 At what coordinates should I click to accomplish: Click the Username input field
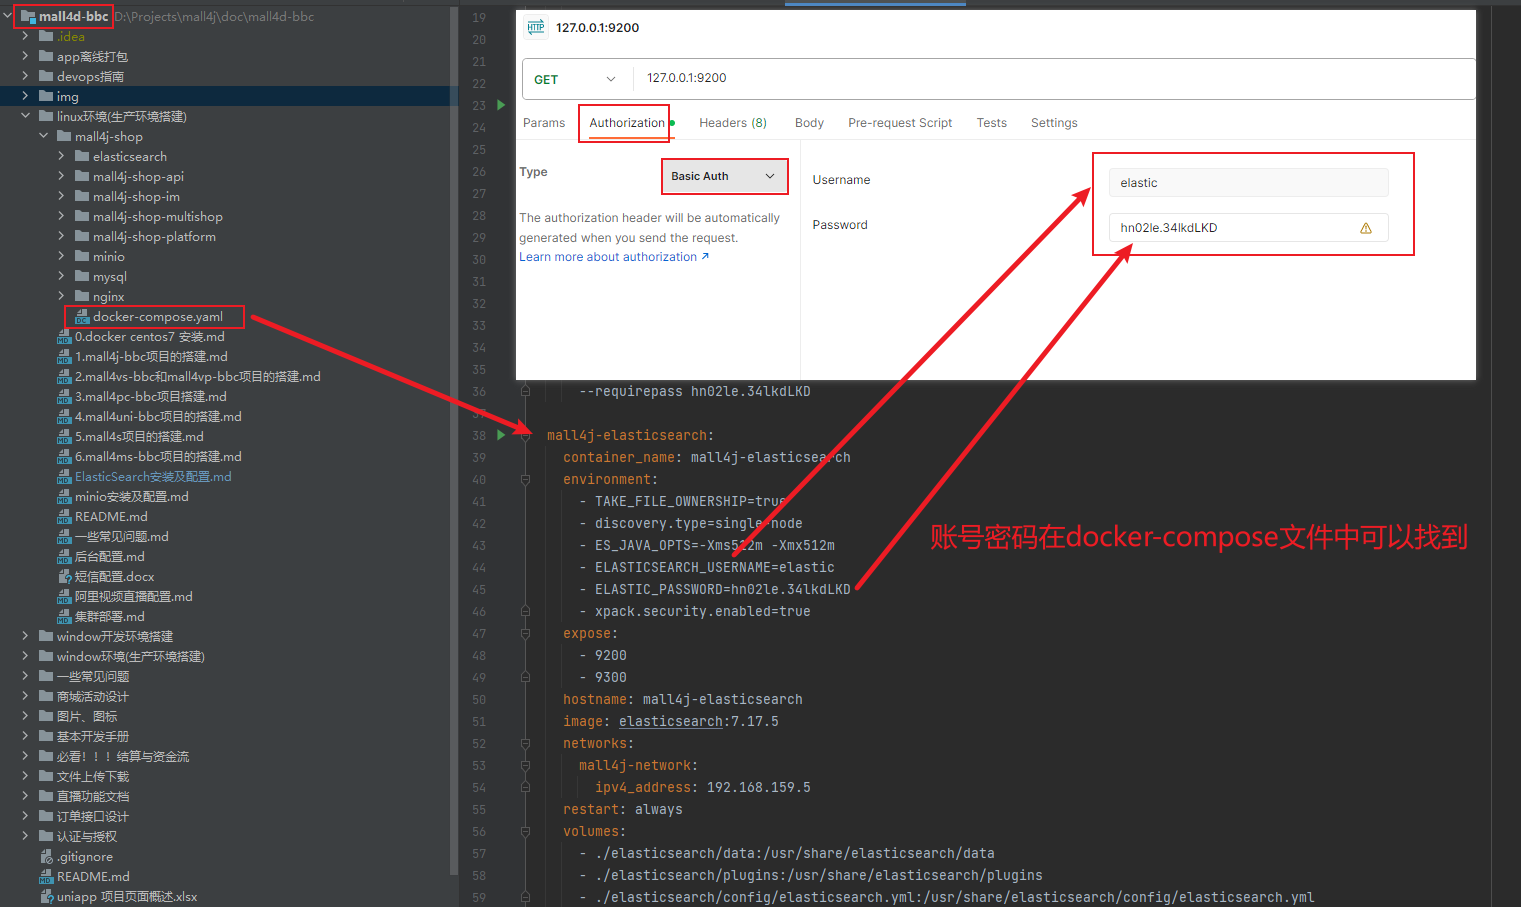1247,183
